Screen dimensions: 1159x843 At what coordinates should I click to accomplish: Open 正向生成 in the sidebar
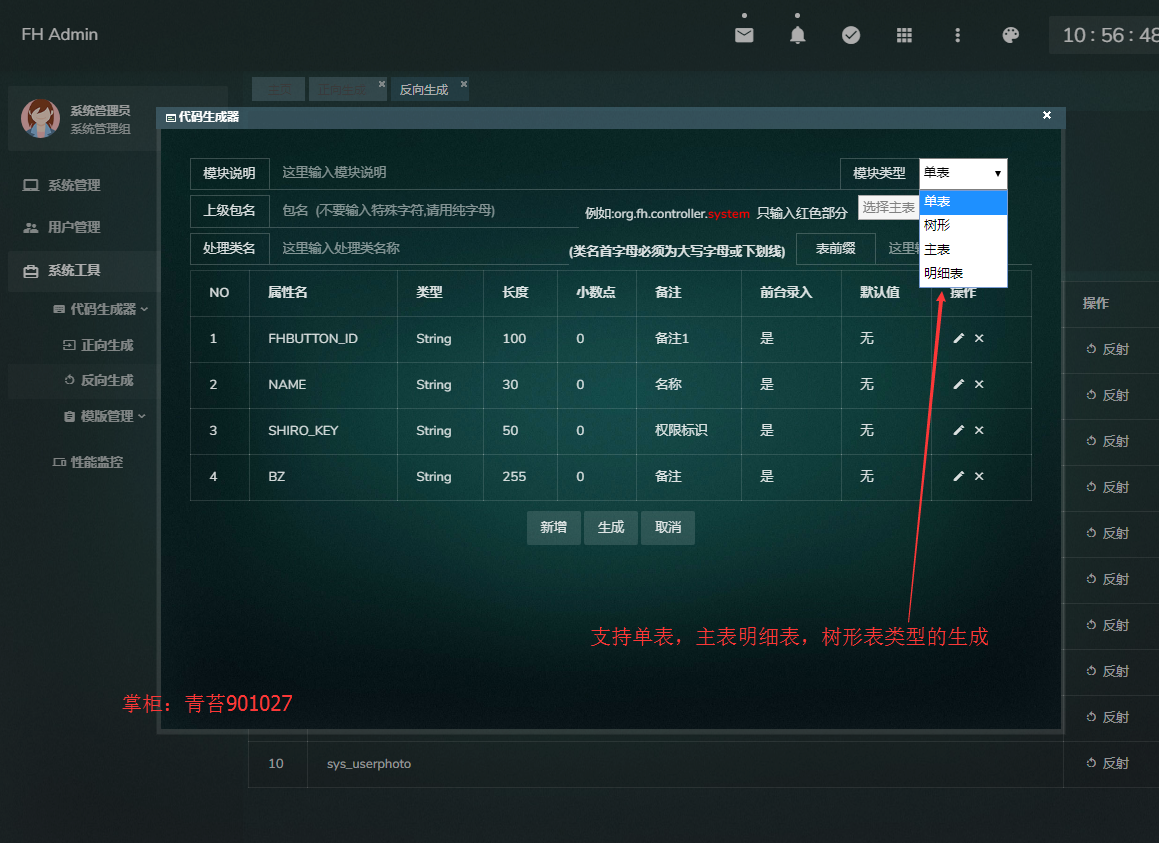tap(100, 345)
